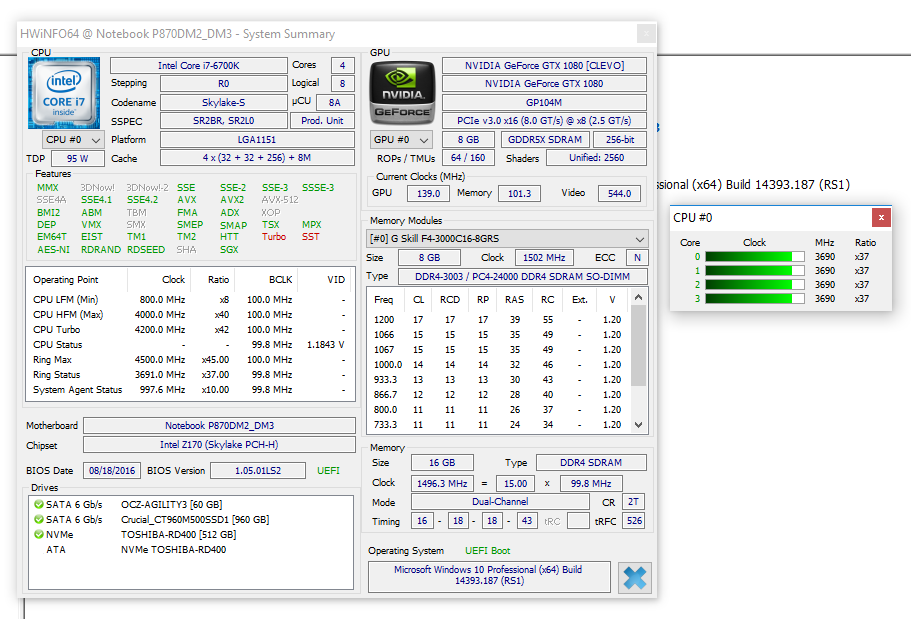Click the 933.3 frequency timing row

[x=500, y=380]
